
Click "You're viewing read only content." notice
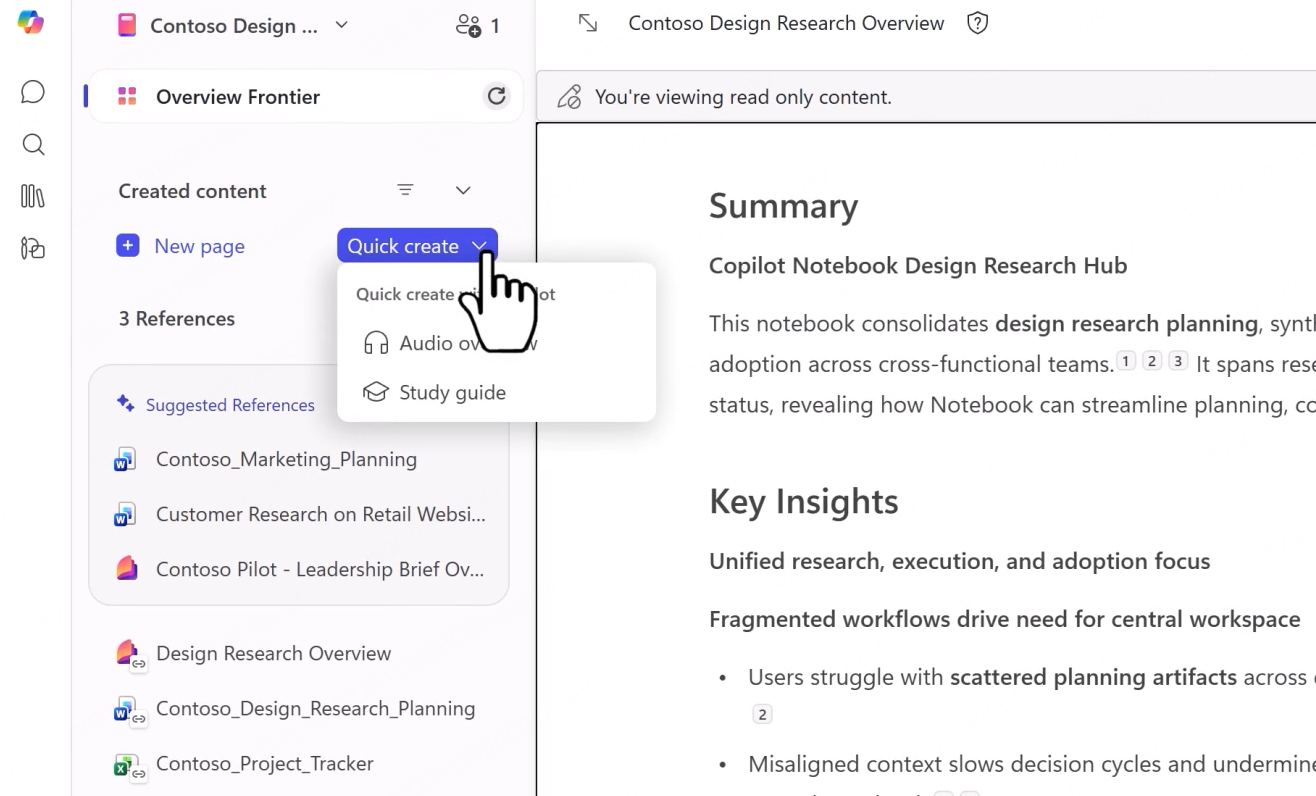tap(743, 97)
